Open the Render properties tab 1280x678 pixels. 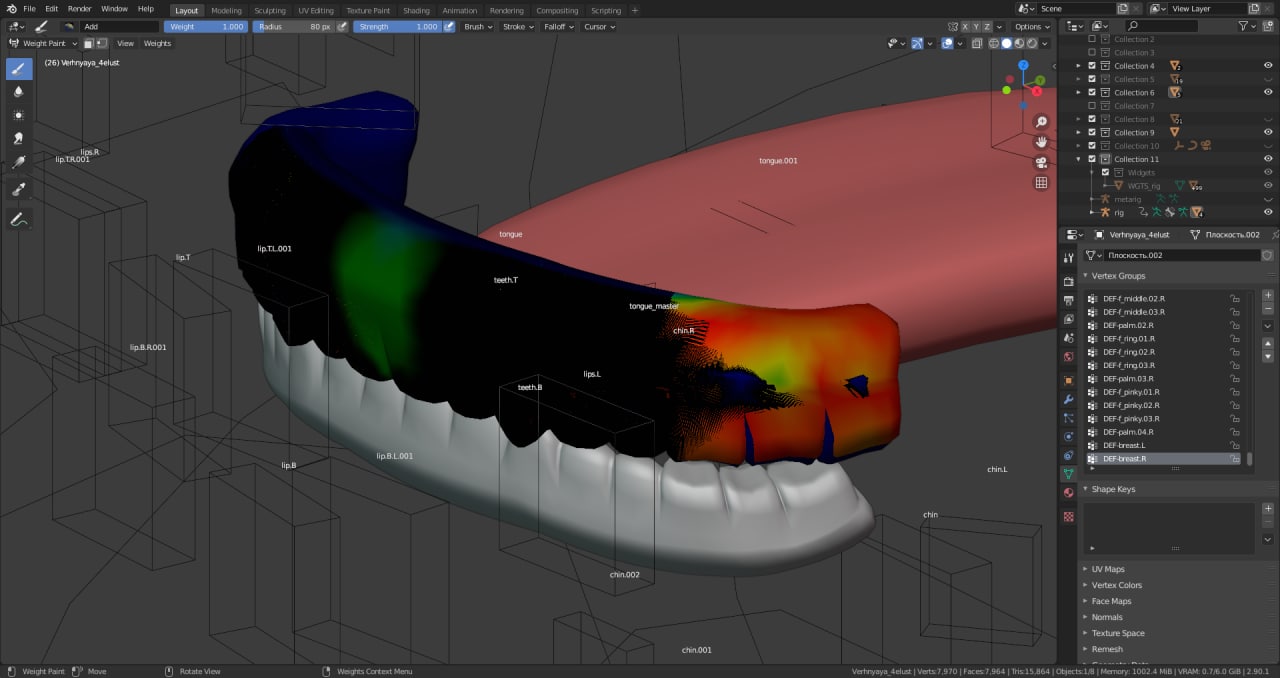point(1068,282)
